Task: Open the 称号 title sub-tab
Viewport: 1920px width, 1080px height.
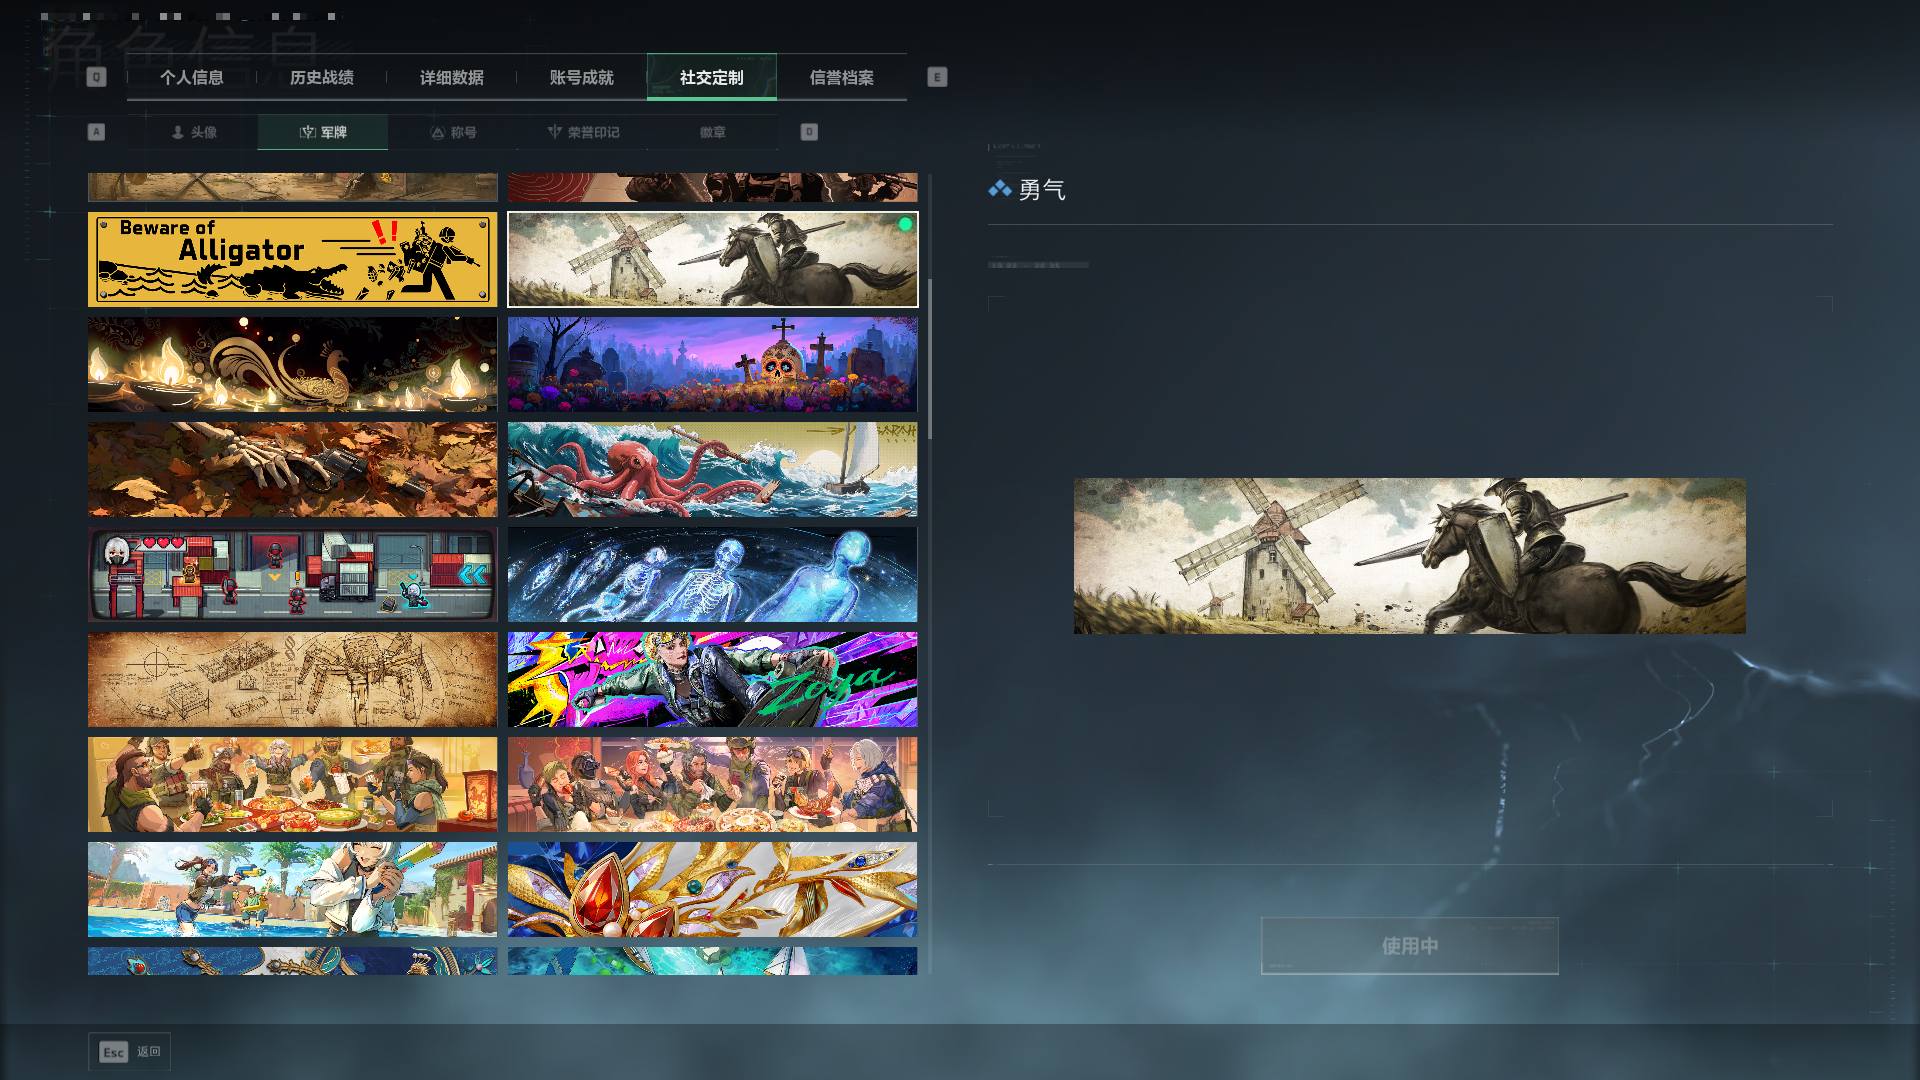Action: tap(453, 132)
